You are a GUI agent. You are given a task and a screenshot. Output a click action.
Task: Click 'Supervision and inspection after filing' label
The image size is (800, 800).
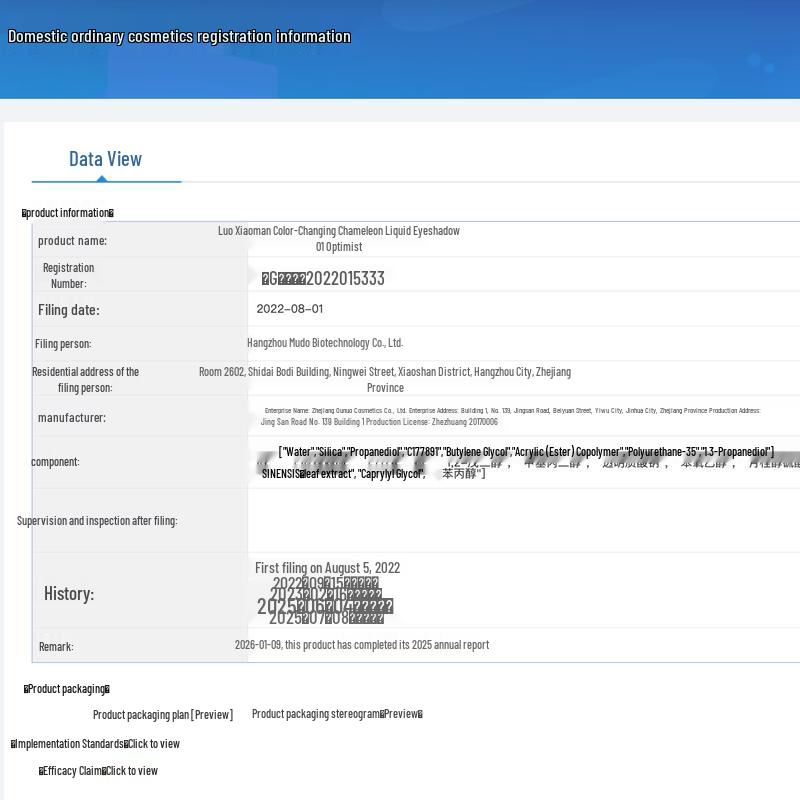[x=97, y=521]
